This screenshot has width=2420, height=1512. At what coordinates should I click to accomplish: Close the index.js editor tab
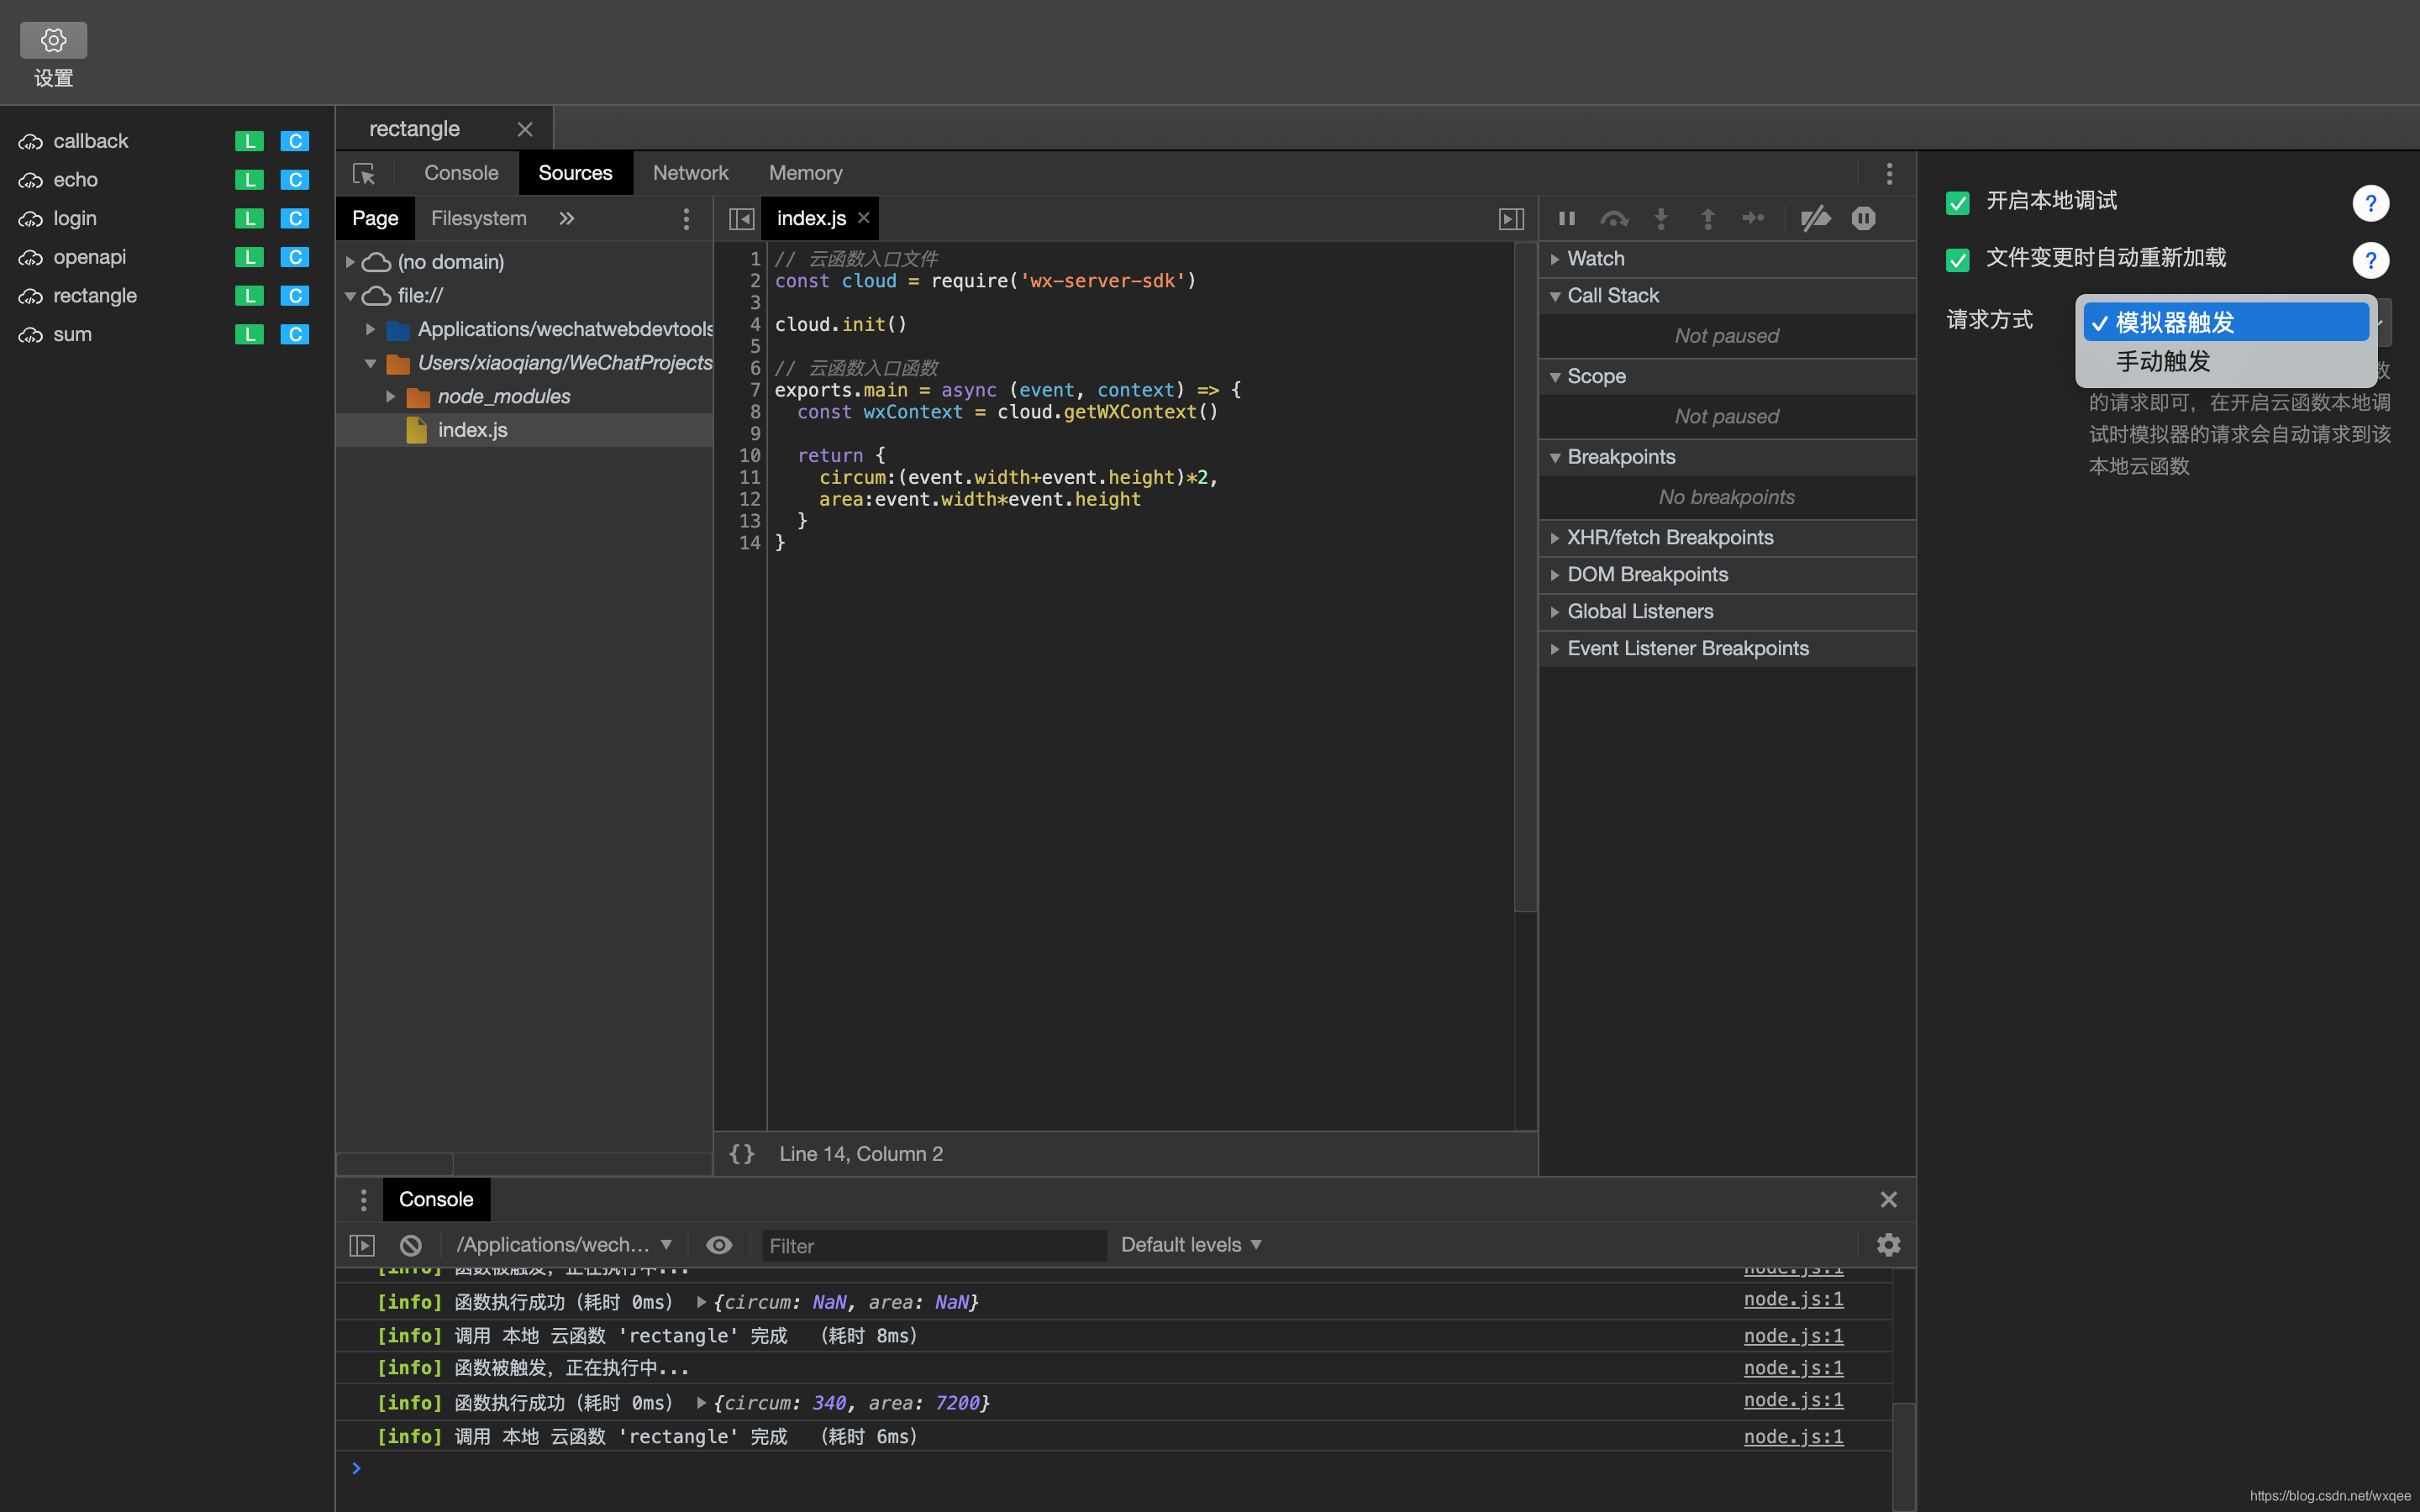[x=864, y=218]
